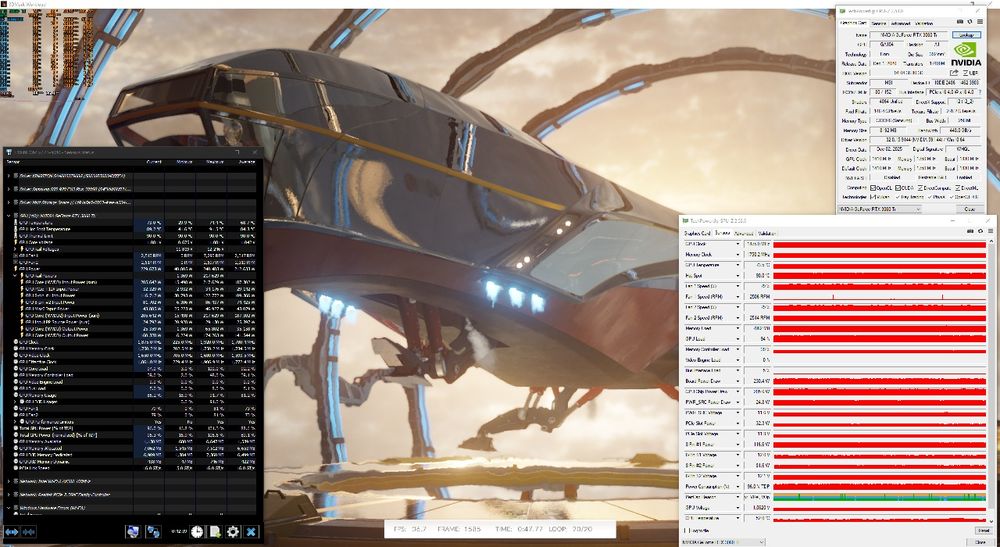Toggle the PhysX checkbox in GPU-Z
The height and width of the screenshot is (547, 1000).
pyautogui.click(x=932, y=196)
